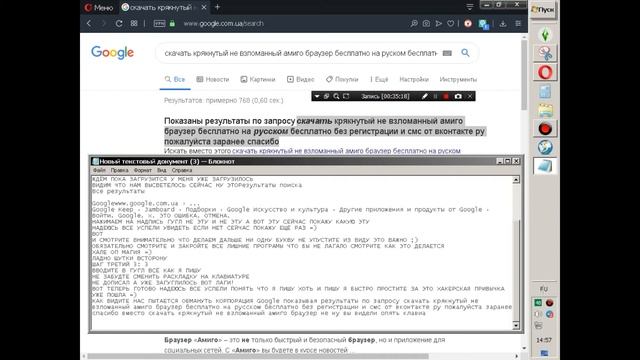Click the taskbar clock 14:57
Image resolution: width=640 pixels, height=360 pixels.
coord(544,340)
